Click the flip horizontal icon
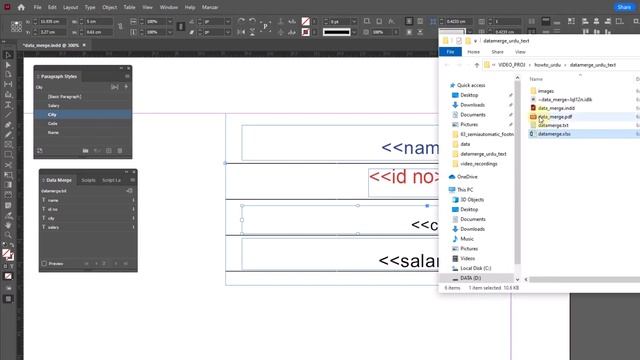Screen dimensions: 640x360 tap(241, 32)
